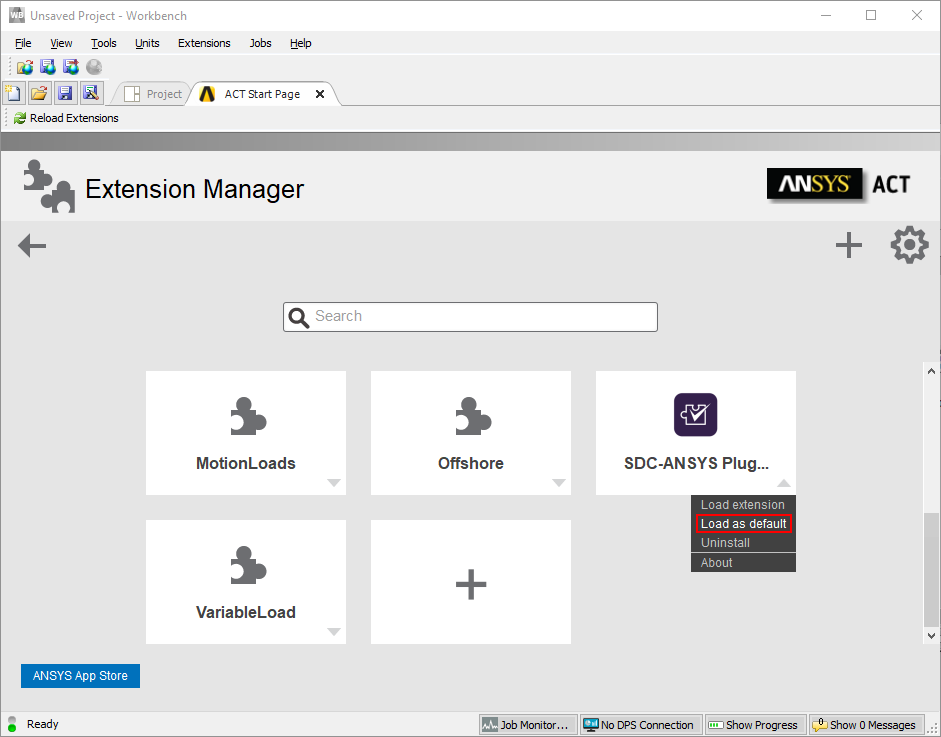
Task: Open the Jobs menu
Action: coord(260,43)
